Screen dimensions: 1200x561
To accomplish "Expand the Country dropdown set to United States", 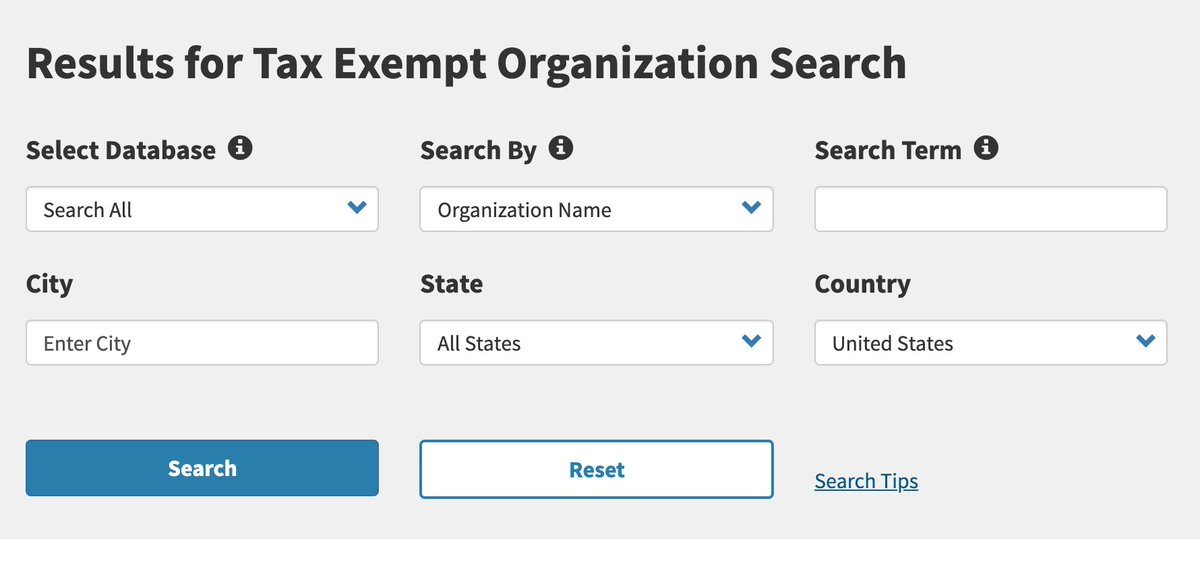I will pos(991,342).
